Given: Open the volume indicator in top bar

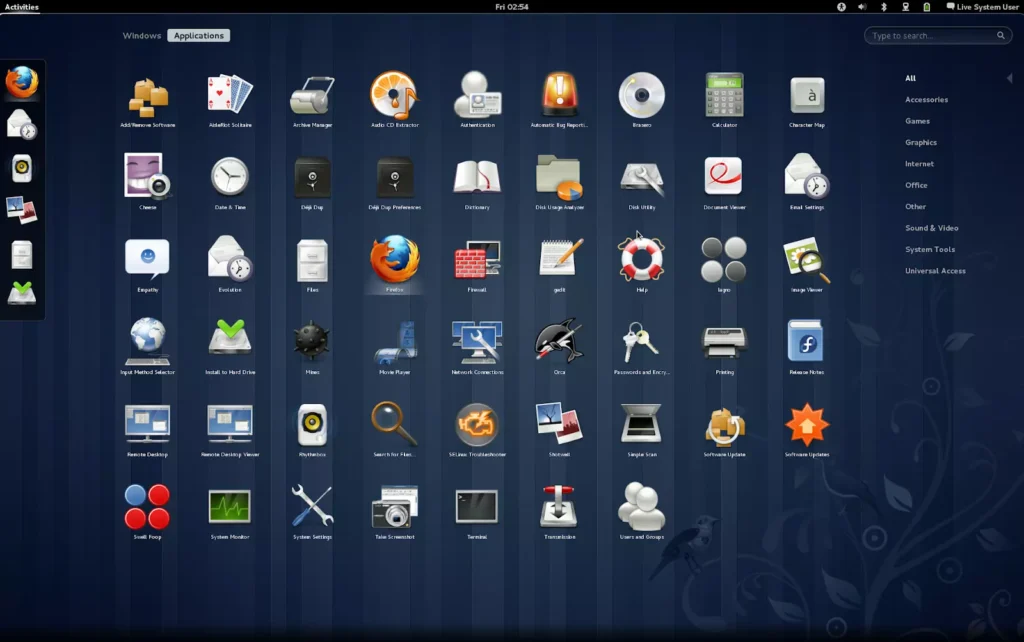Looking at the screenshot, I should point(862,7).
